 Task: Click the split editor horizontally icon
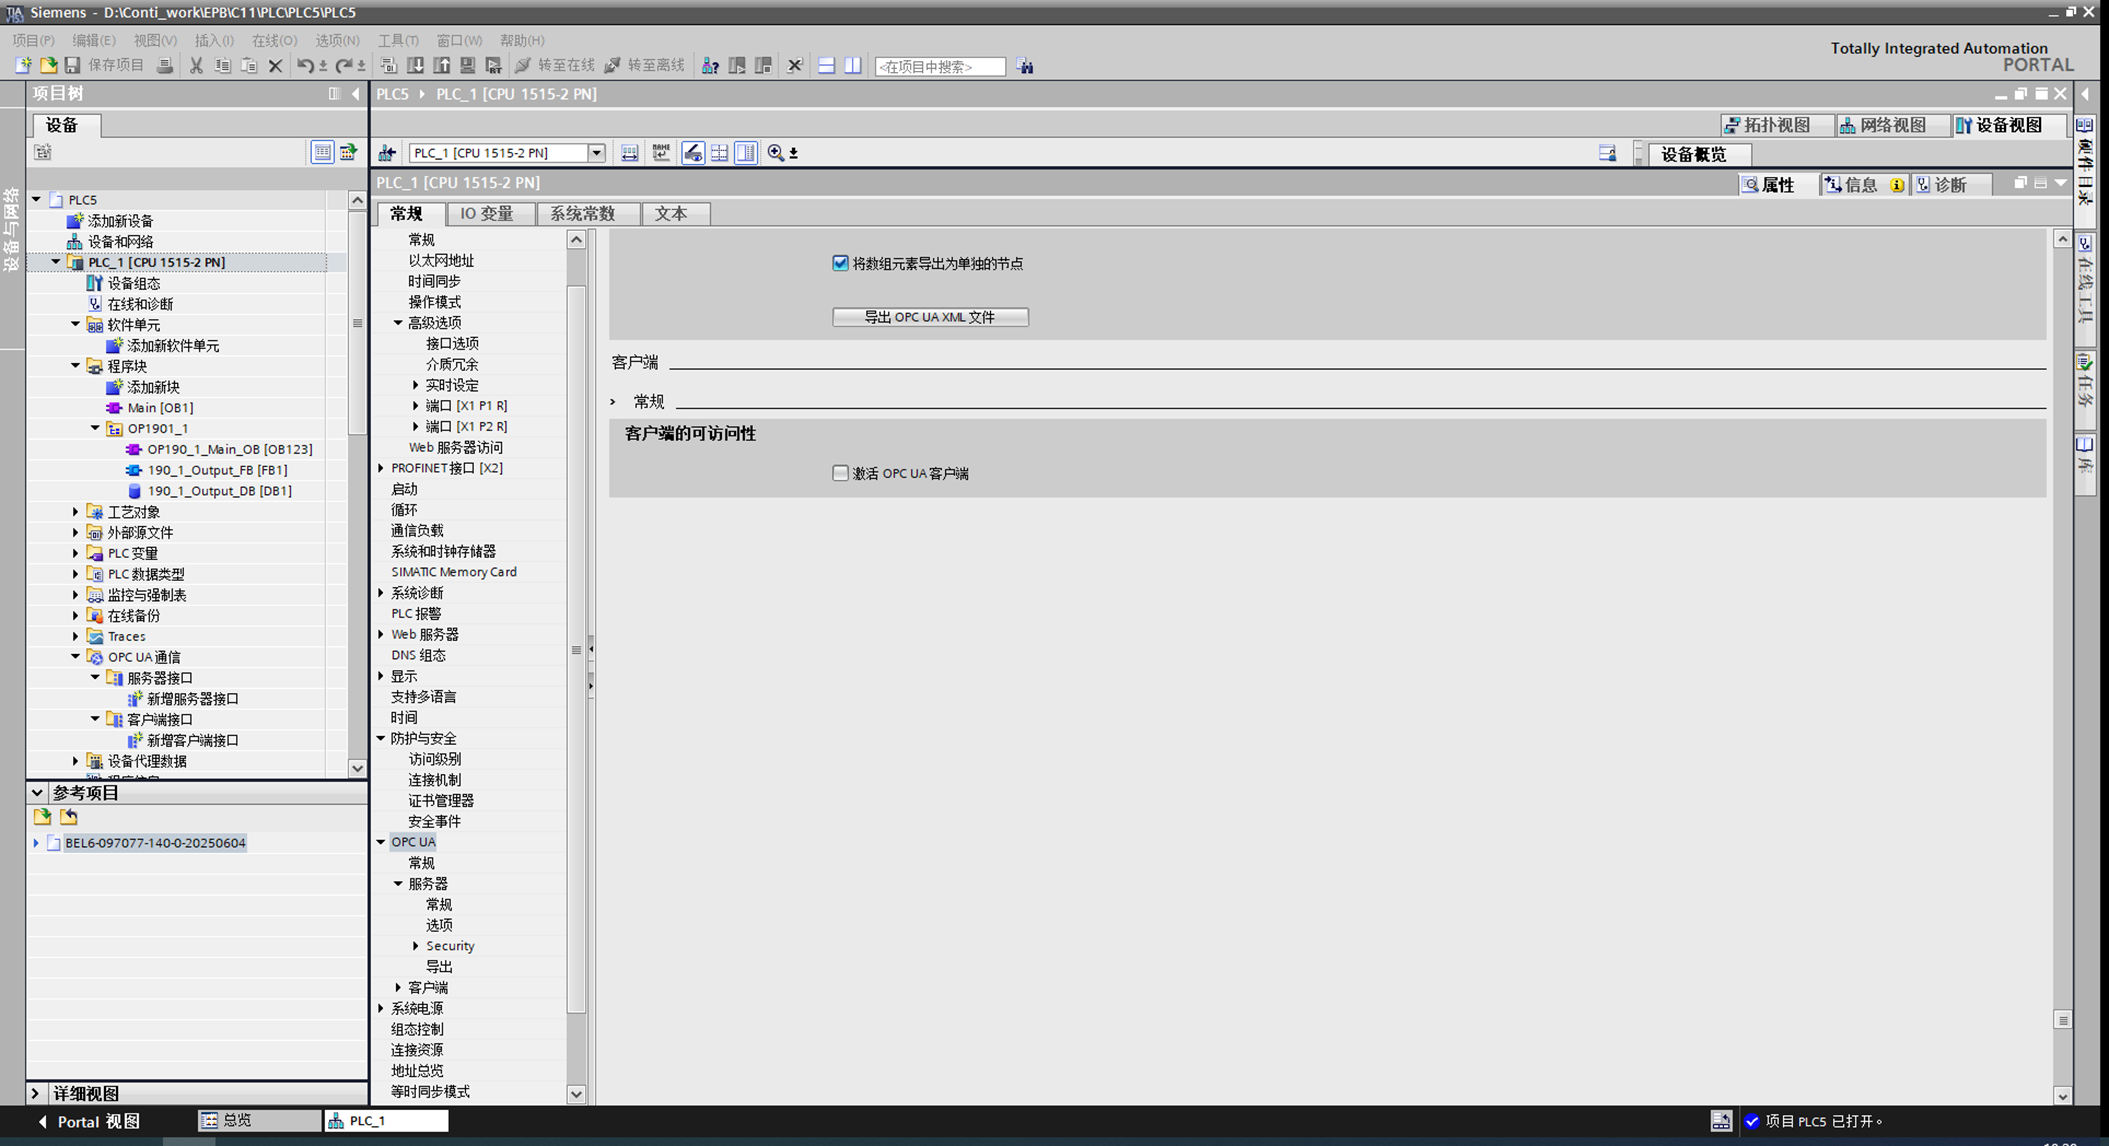(826, 66)
